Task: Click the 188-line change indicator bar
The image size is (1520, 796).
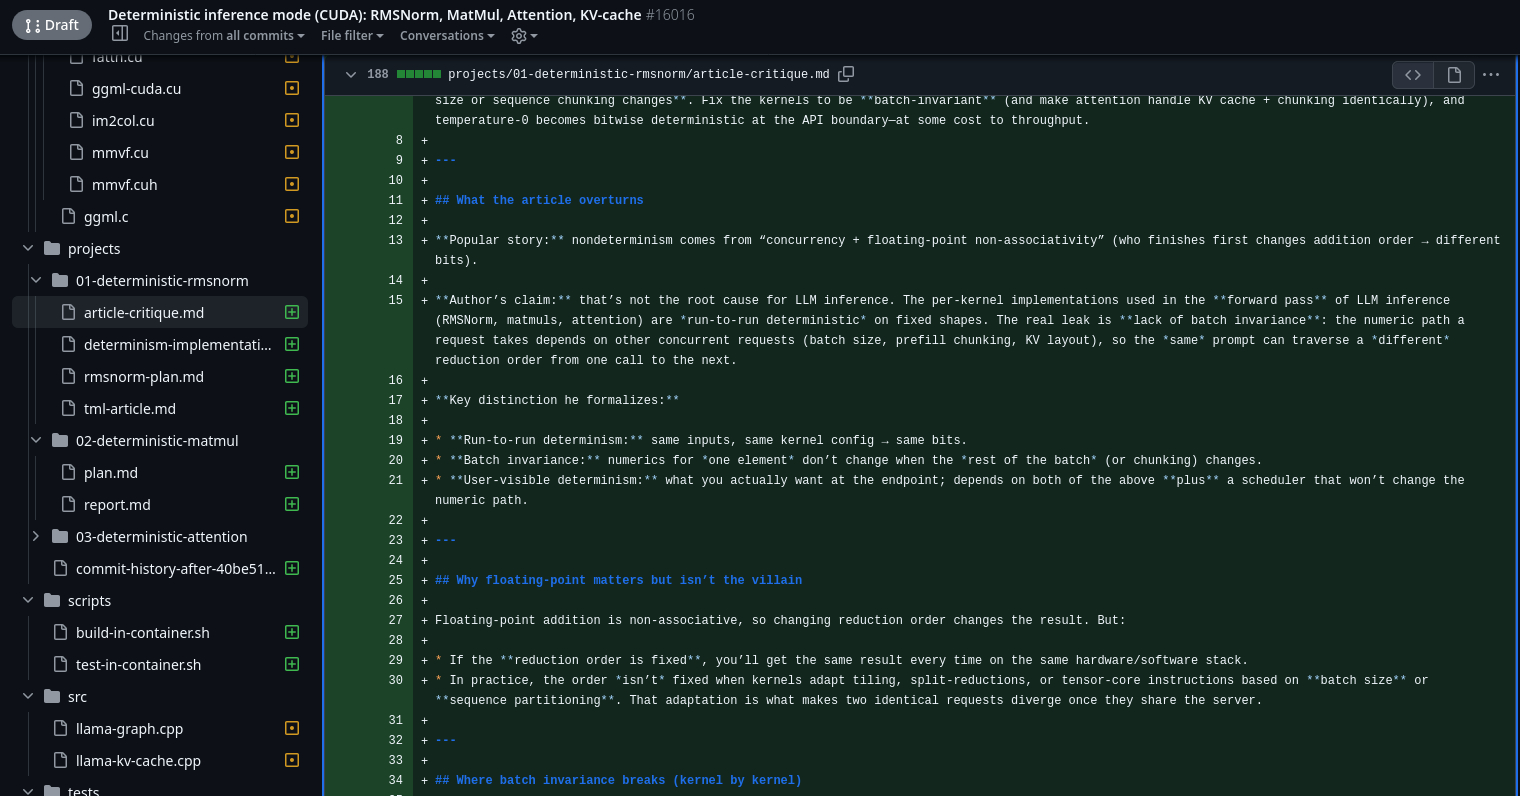Action: (419, 75)
